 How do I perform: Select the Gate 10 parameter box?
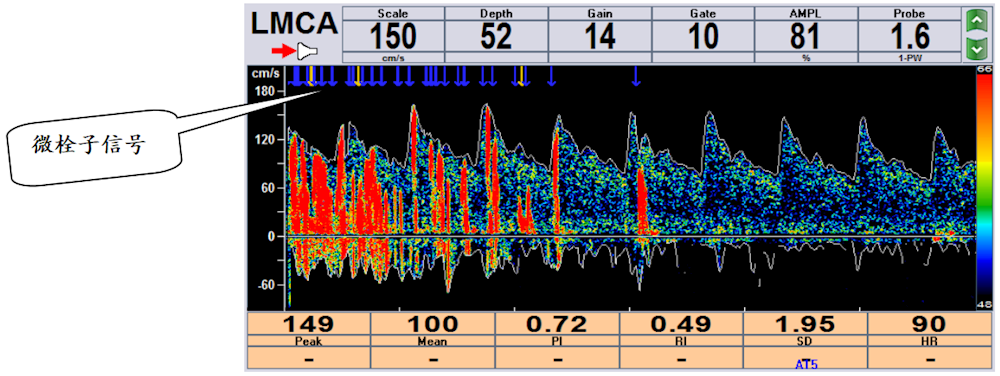click(x=702, y=34)
